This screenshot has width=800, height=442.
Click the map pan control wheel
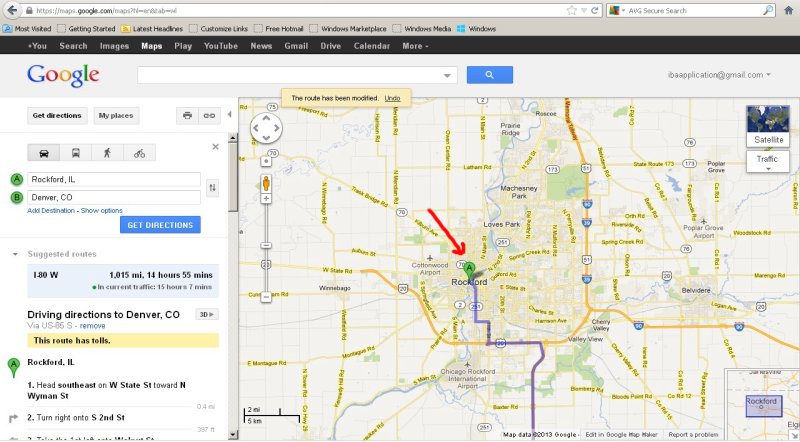[266, 128]
